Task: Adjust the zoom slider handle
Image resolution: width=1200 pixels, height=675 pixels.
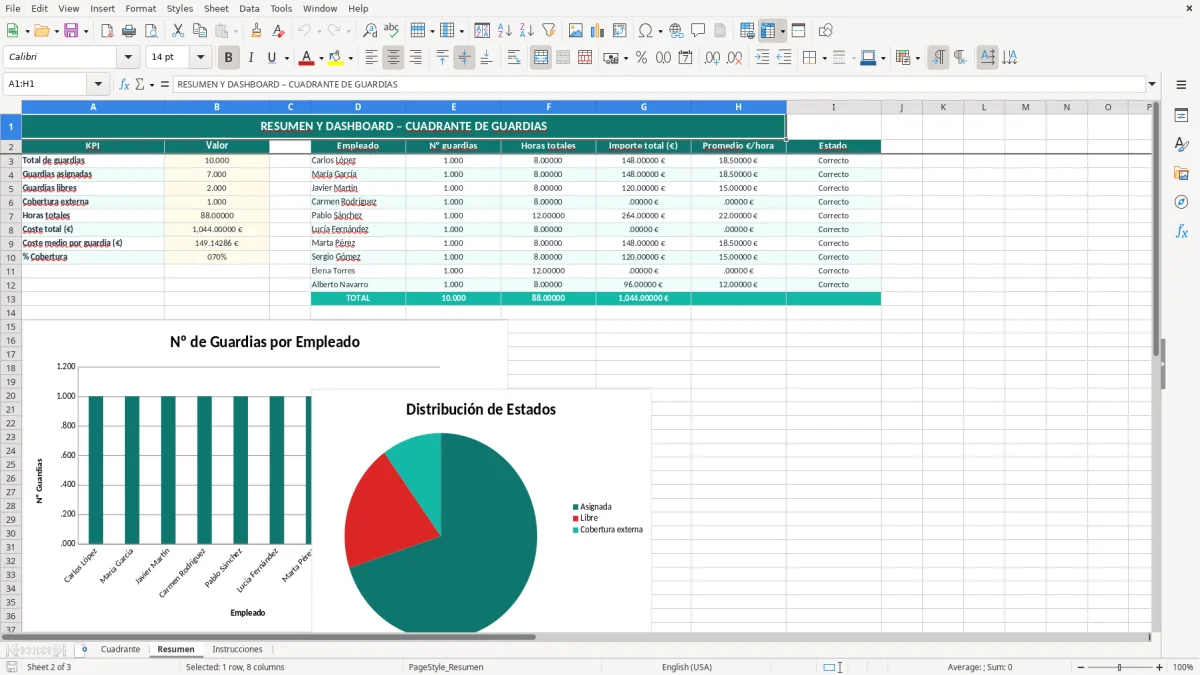Action: (x=1120, y=667)
